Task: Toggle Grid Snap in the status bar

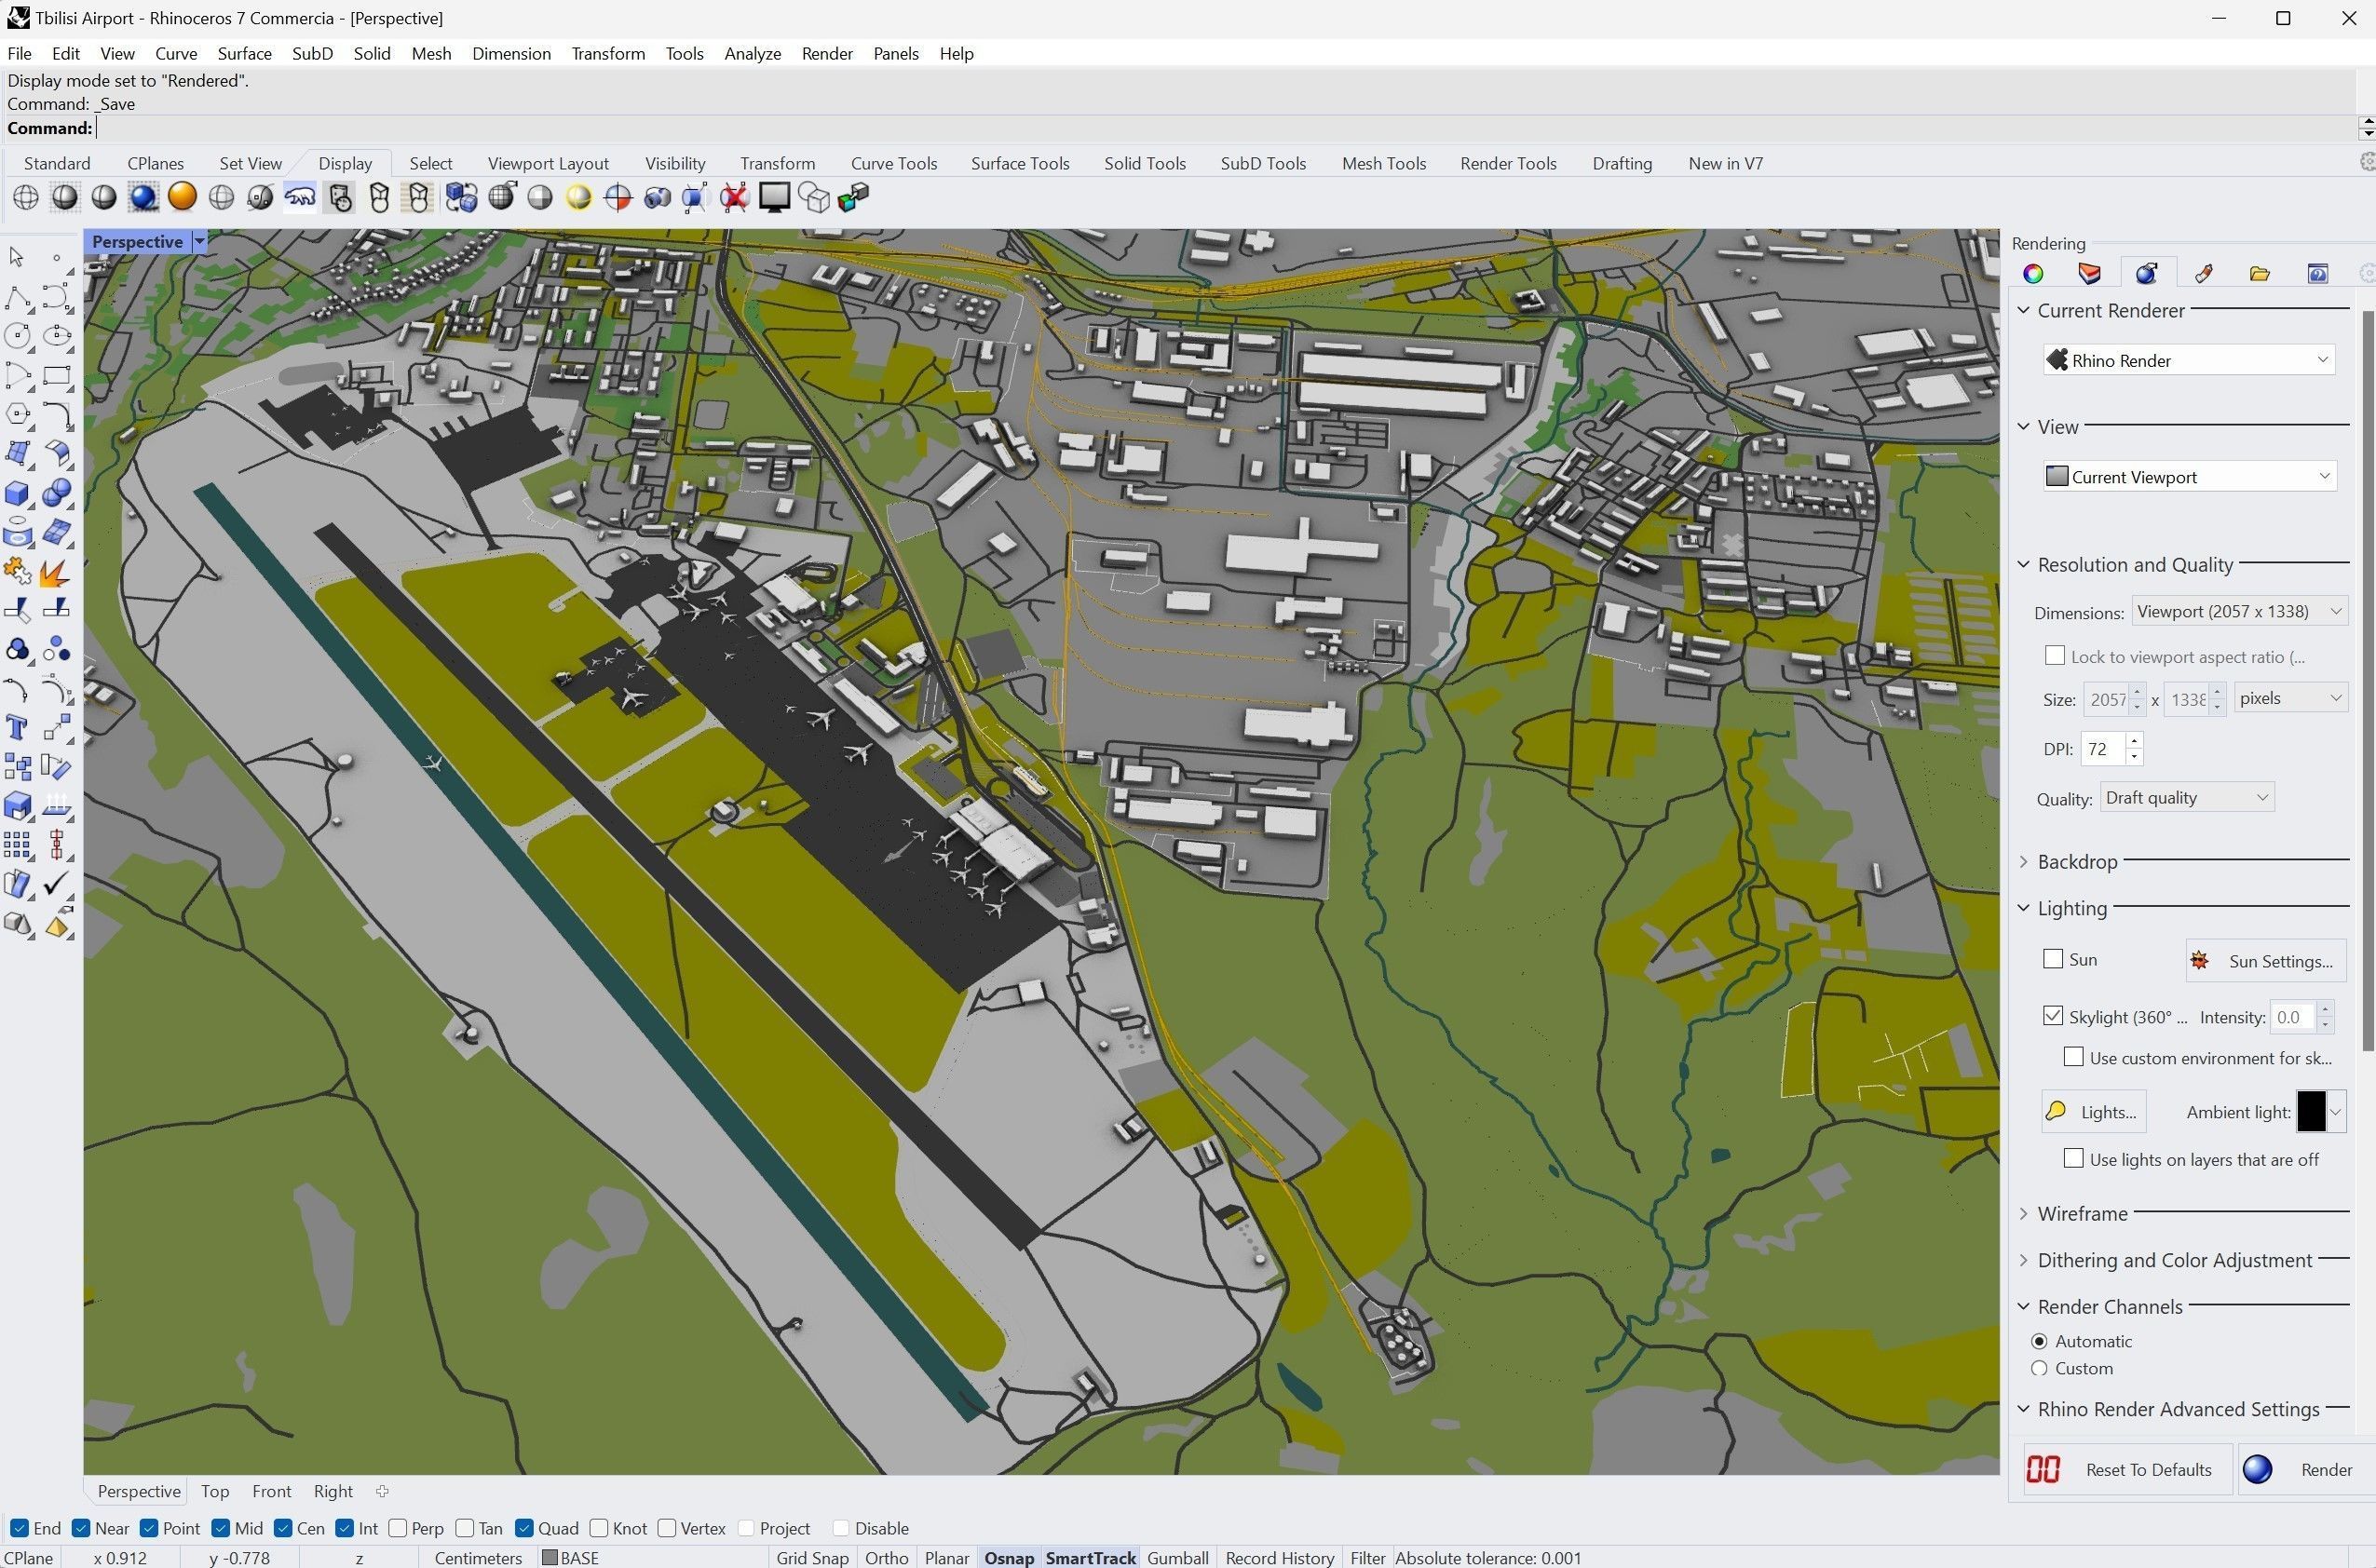Action: [812, 1558]
